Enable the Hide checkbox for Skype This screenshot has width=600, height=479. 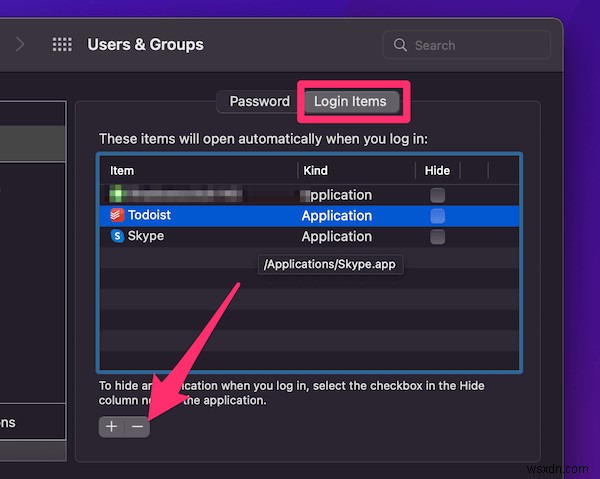pos(437,237)
